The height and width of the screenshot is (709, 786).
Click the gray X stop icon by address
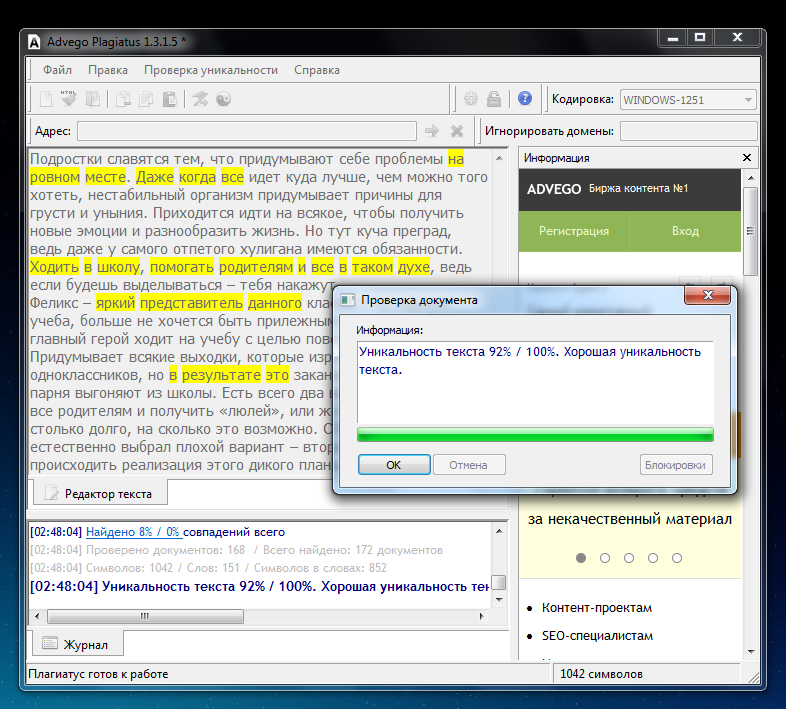click(457, 131)
